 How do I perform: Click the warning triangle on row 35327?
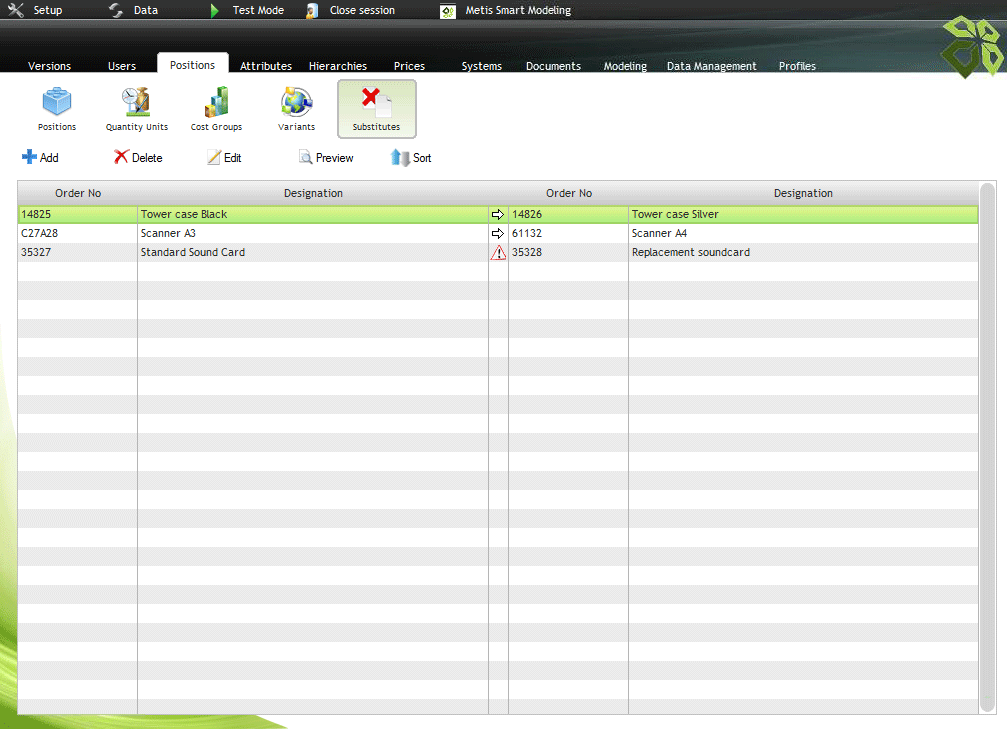tap(498, 253)
